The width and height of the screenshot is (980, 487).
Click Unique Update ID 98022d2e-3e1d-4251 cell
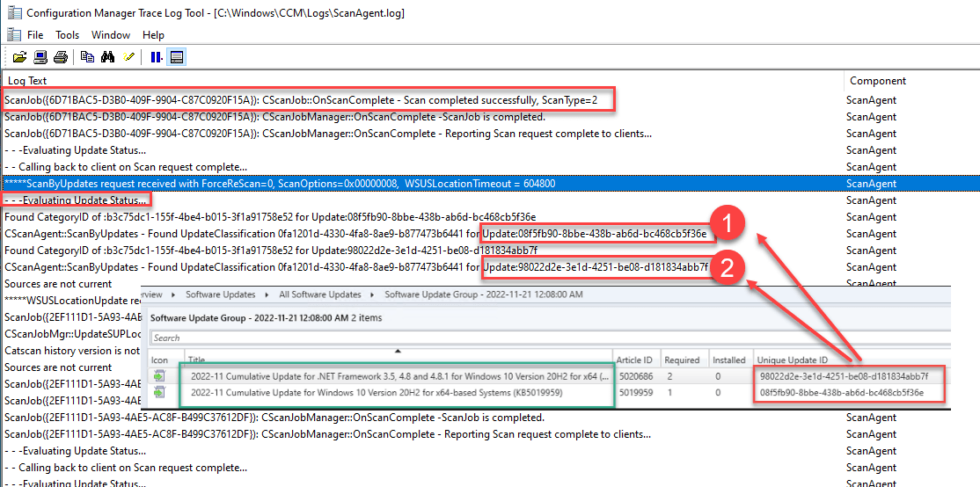point(845,376)
